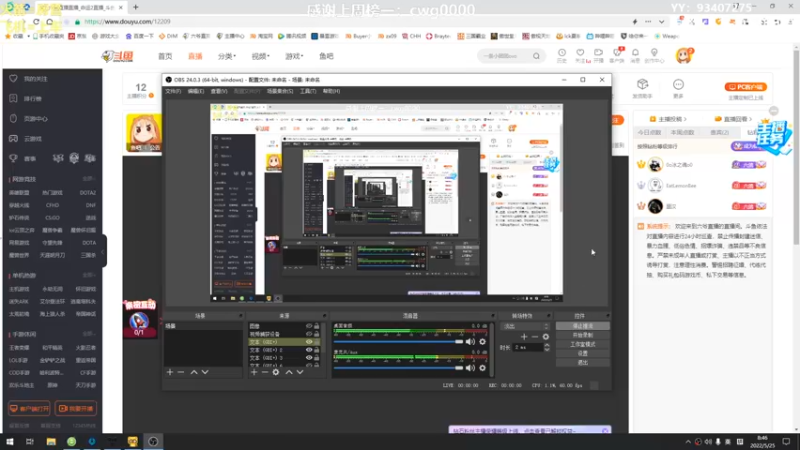Open Task View from taskbar

[30, 441]
